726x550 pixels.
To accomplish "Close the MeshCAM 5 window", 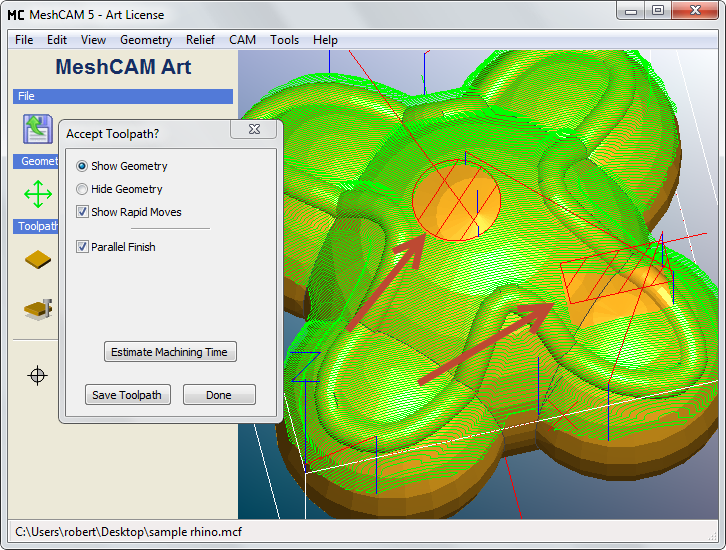I will (695, 11).
